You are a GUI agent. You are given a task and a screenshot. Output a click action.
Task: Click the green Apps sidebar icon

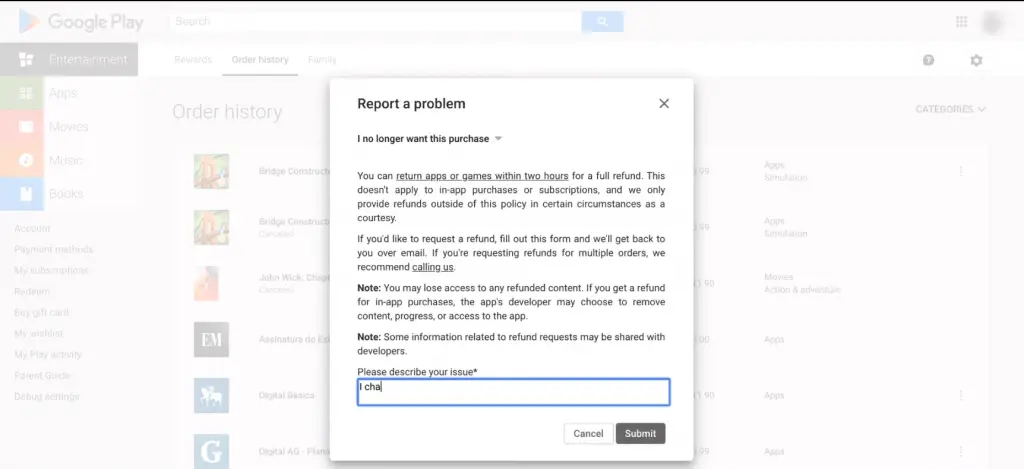pos(26,93)
